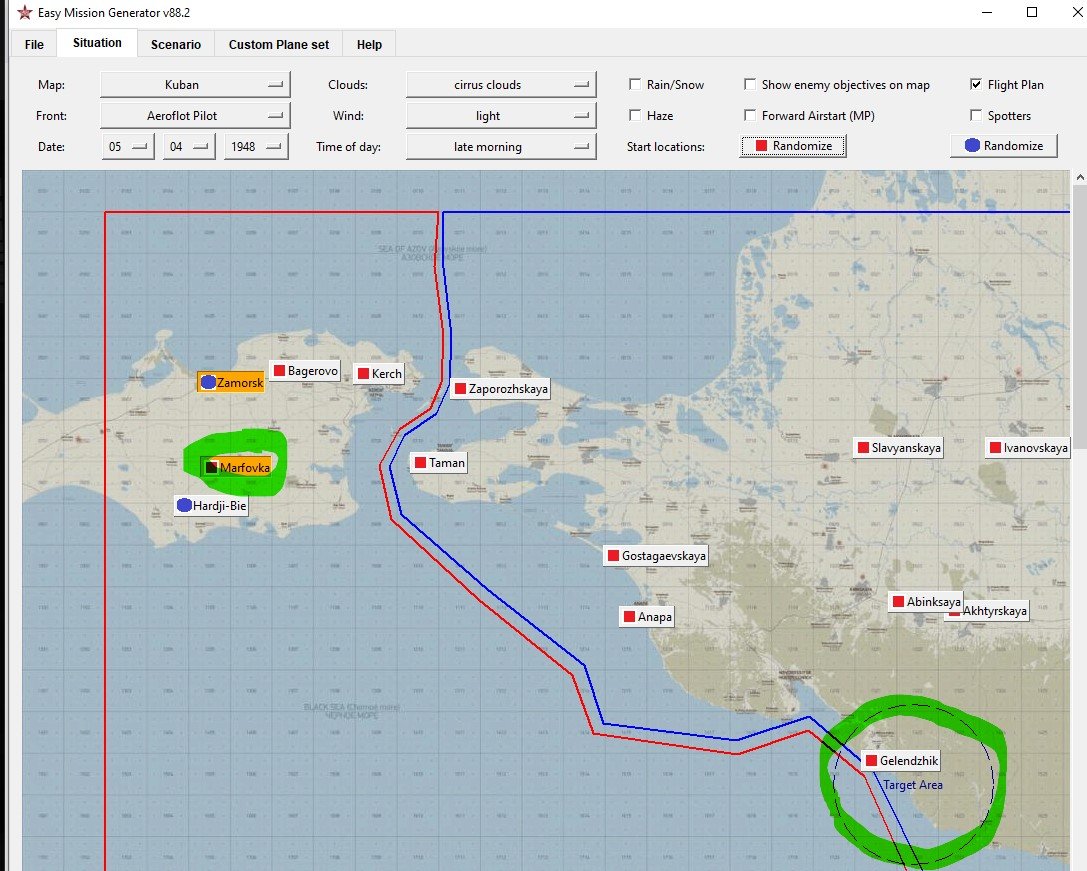Select the blue Zamorsk airfield marker
1087x871 pixels.
208,382
